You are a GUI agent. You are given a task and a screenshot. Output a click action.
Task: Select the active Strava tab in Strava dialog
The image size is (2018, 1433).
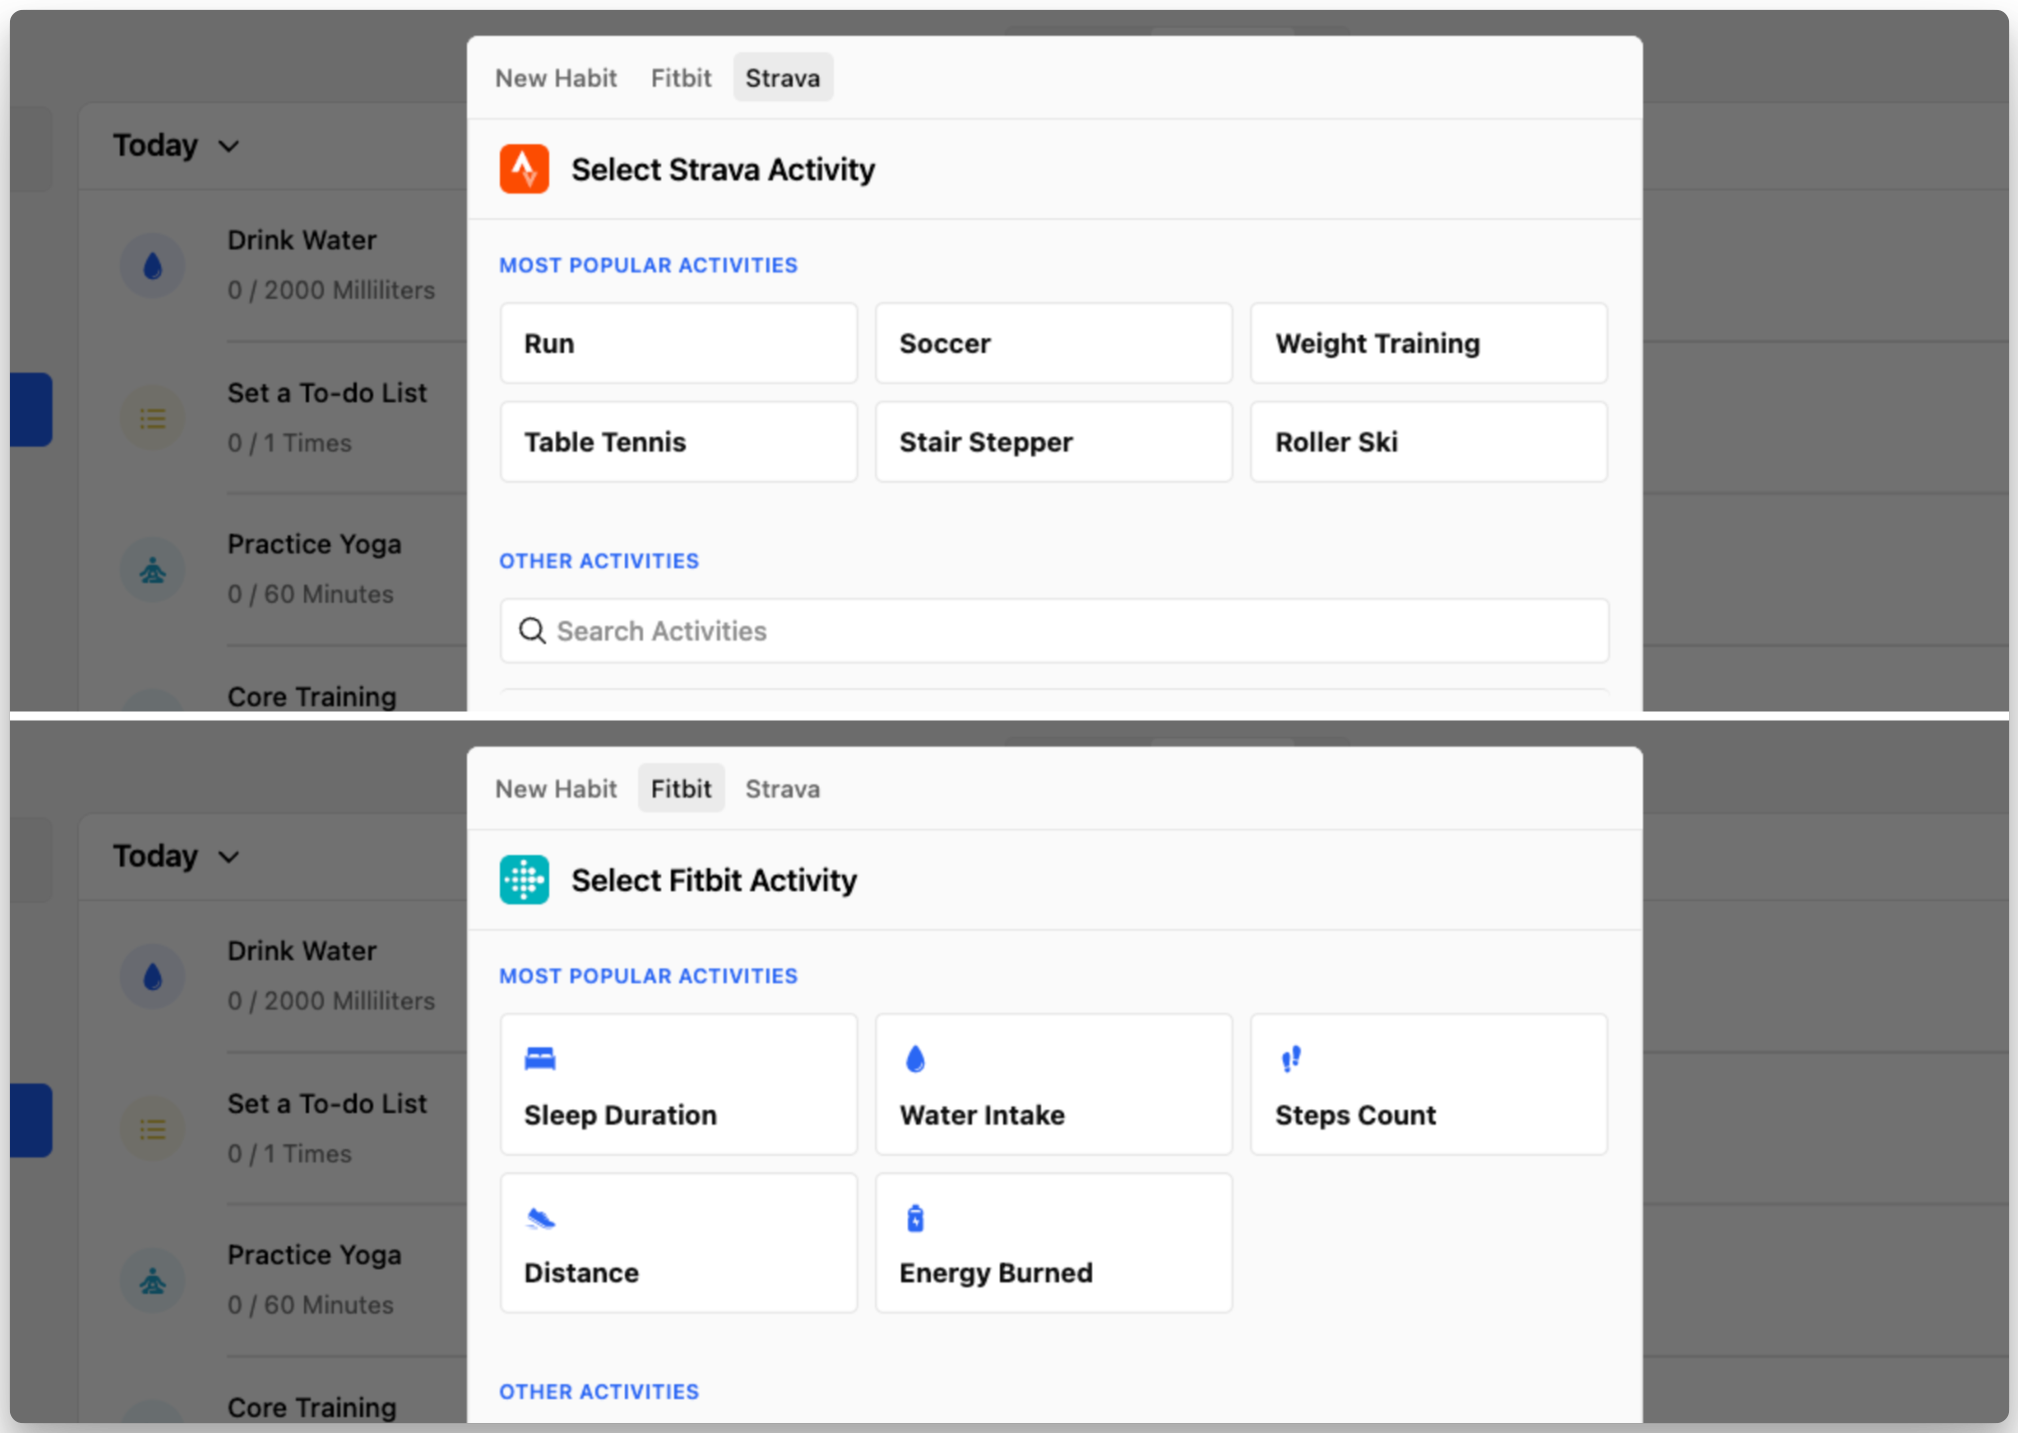[783, 78]
